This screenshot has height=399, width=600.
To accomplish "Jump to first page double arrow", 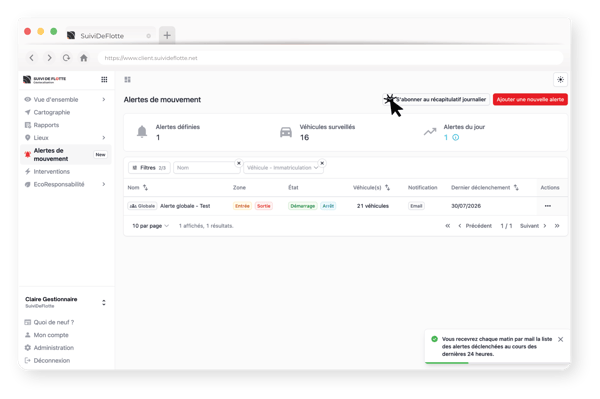I will 448,226.
